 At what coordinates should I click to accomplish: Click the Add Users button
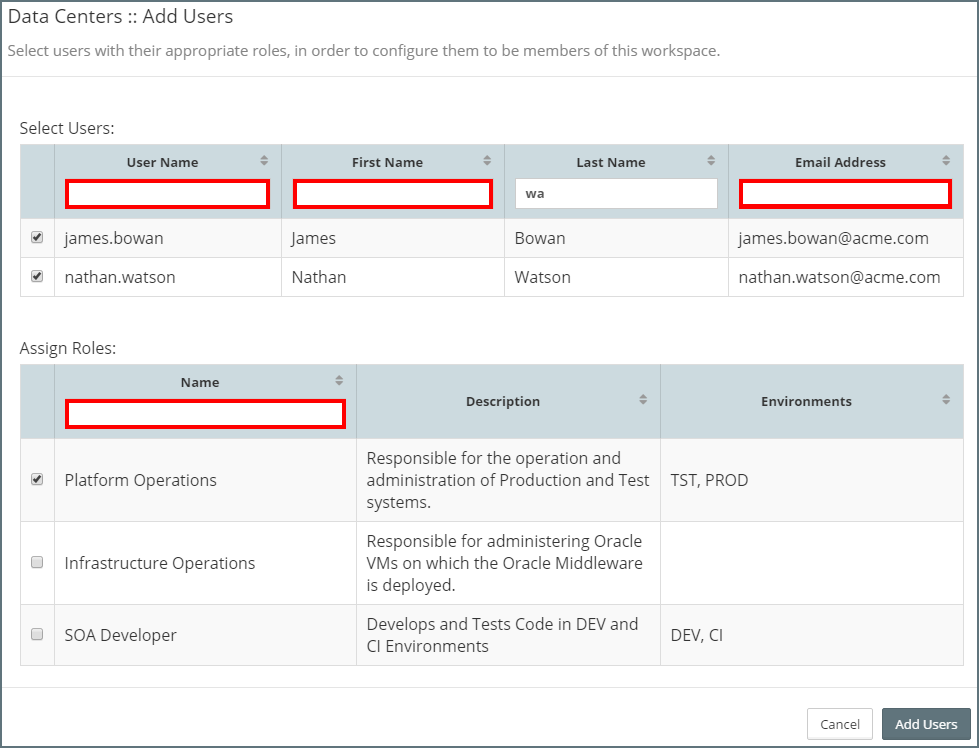(926, 724)
